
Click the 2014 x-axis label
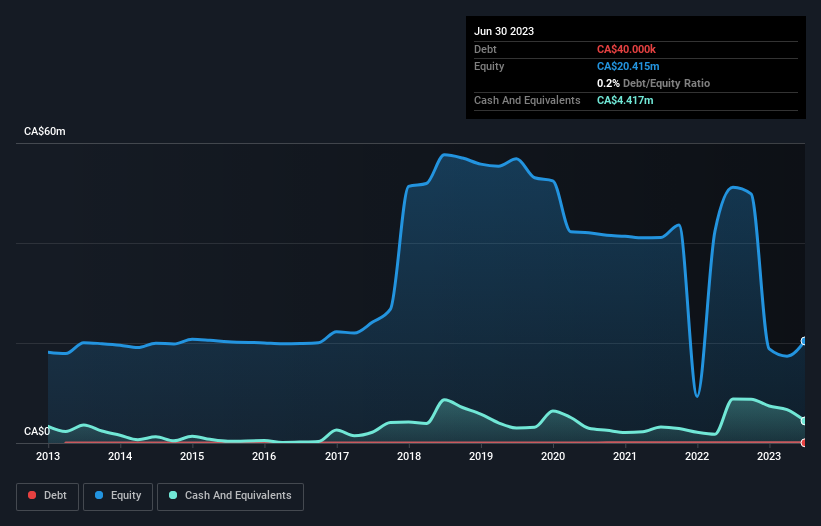120,456
